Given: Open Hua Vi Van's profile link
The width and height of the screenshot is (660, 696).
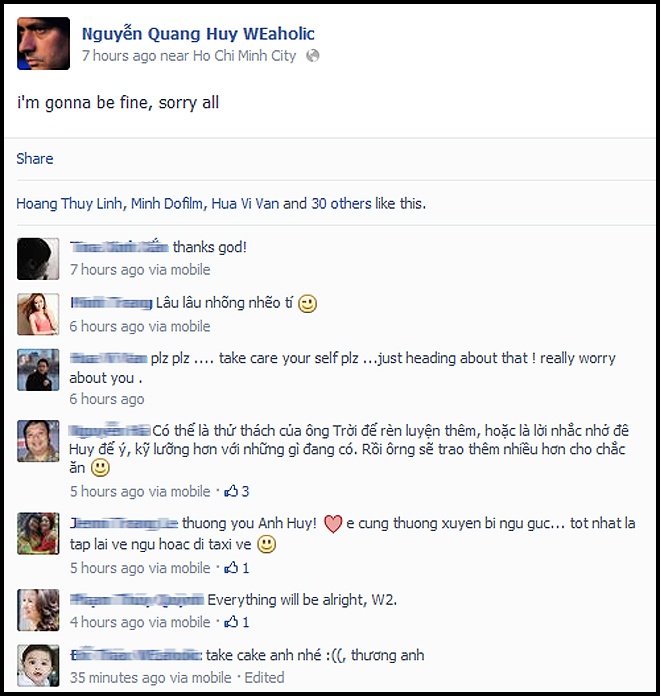Looking at the screenshot, I should 245,203.
